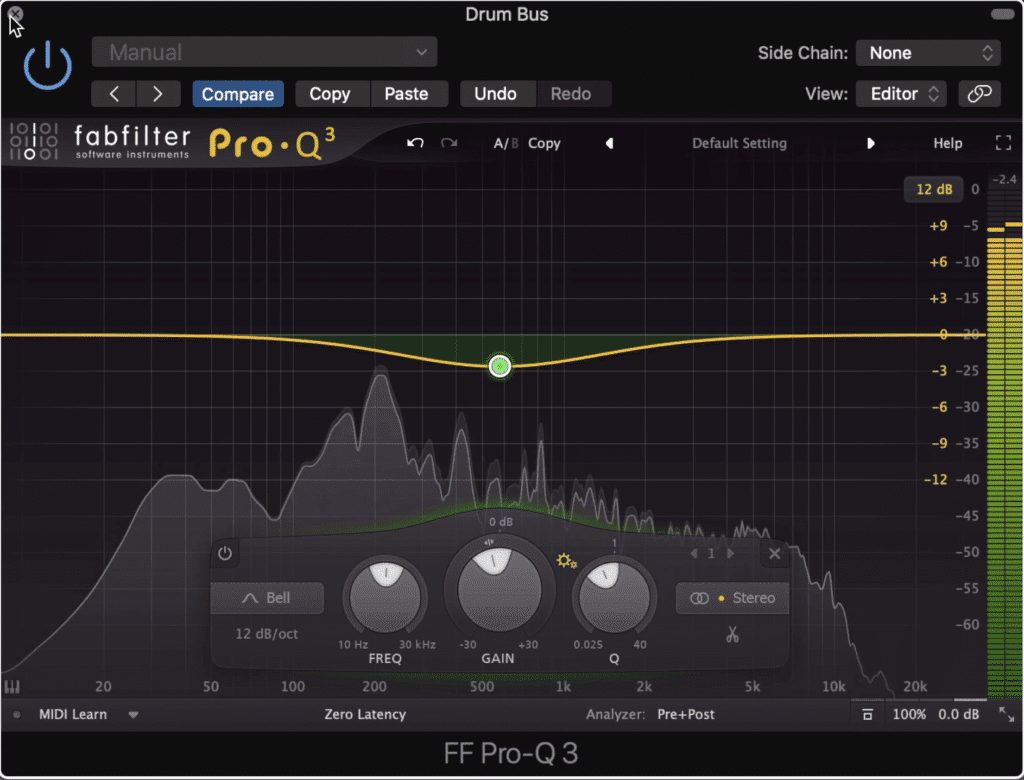Viewport: 1024px width, 780px height.
Task: Go to previous preset arrow
Action: (x=114, y=94)
